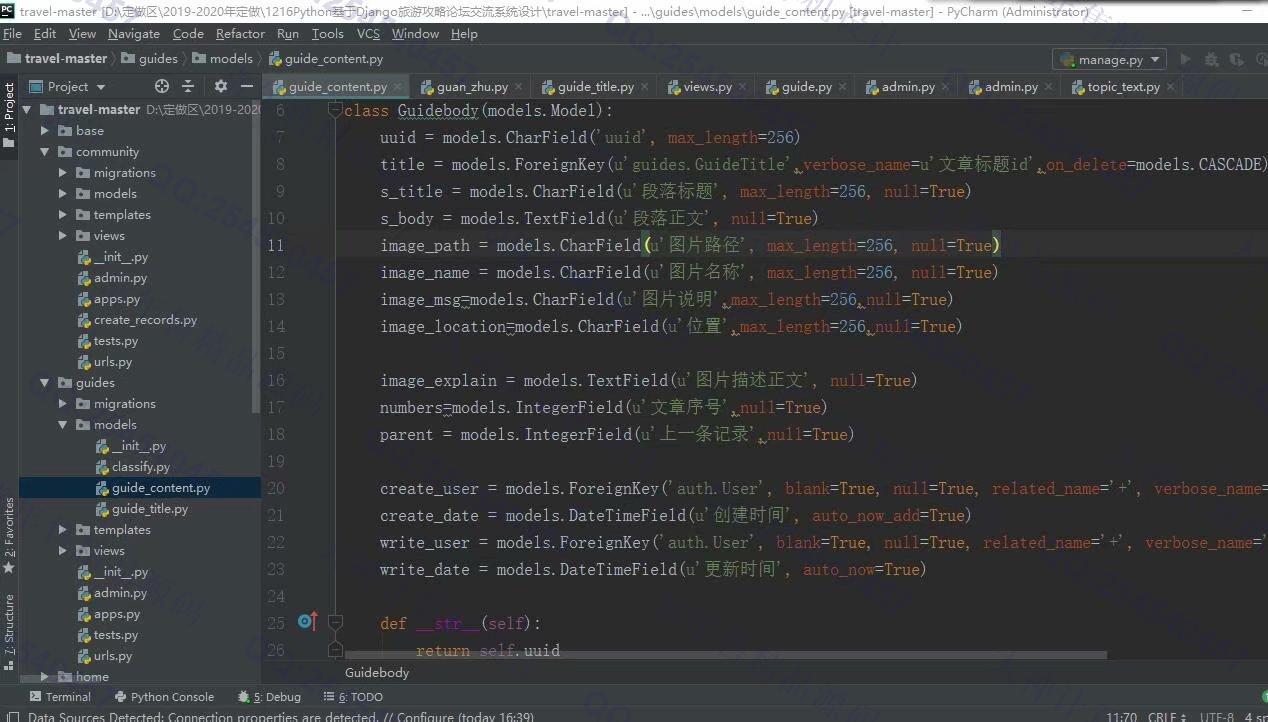Open the 6: TODO tool window

353,697
